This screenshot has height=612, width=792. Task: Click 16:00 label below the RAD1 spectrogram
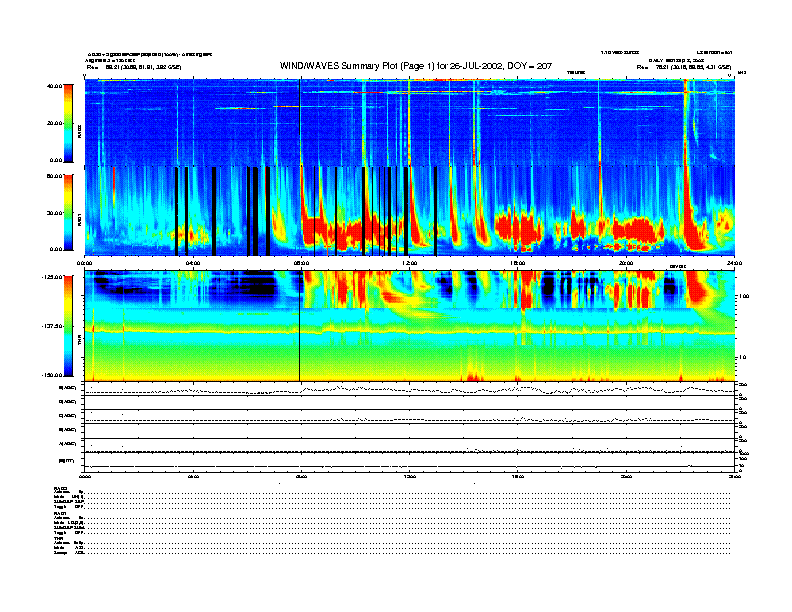pyautogui.click(x=518, y=263)
